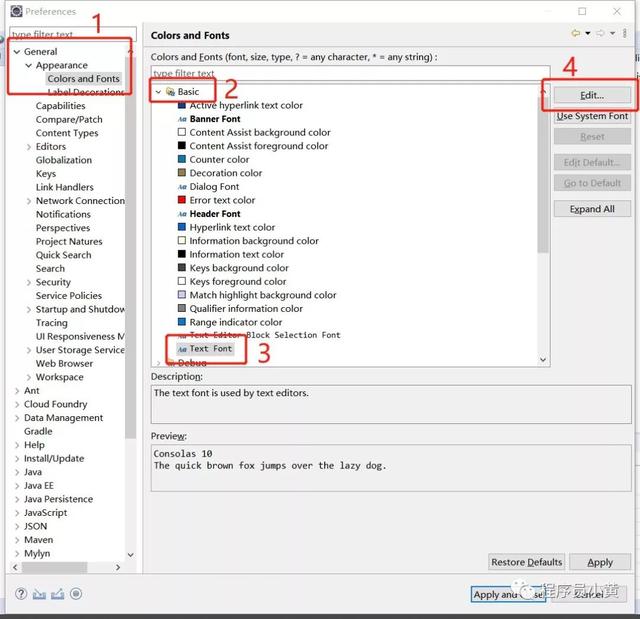
Task: Collapse the Basic category
Action: click(158, 92)
